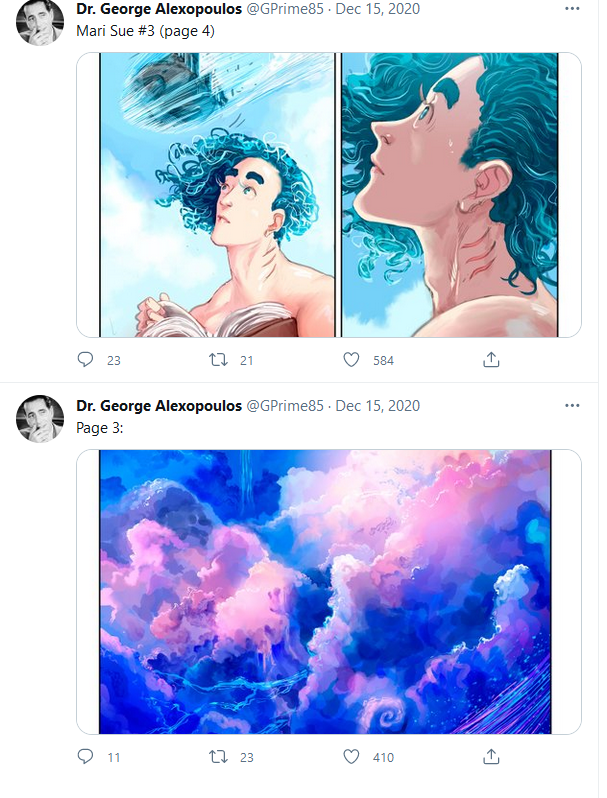607x798 pixels.
Task: Open Dec 15, 2020 timestamp of Page 3 tweet
Action: tap(378, 406)
